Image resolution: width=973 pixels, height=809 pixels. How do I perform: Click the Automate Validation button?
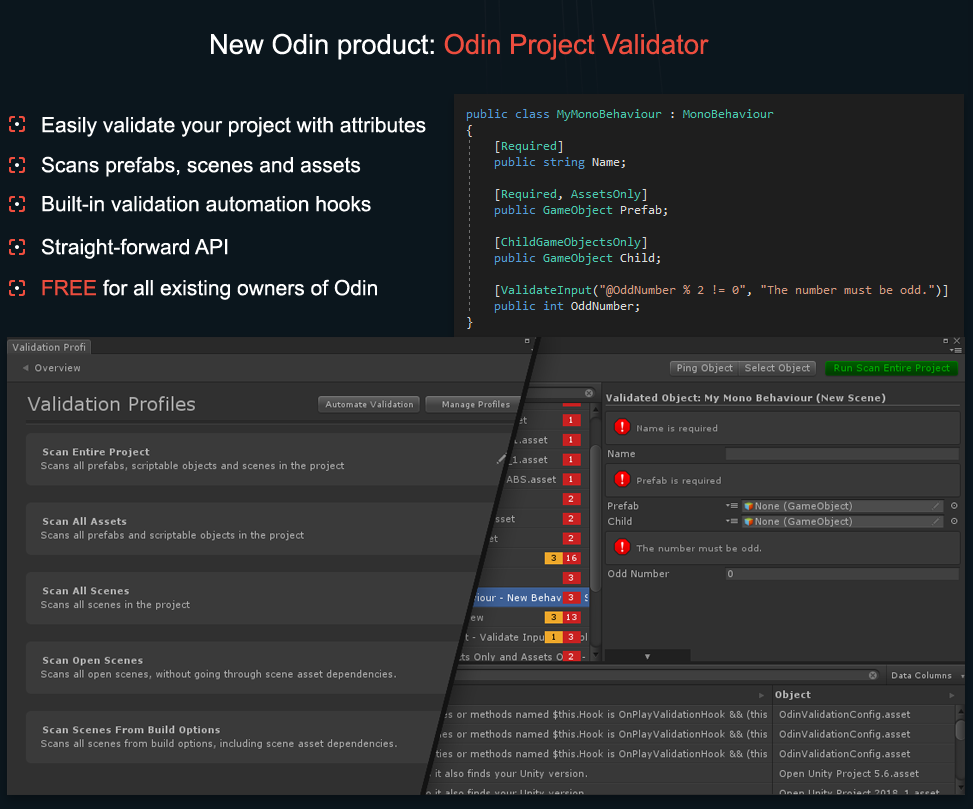point(369,404)
